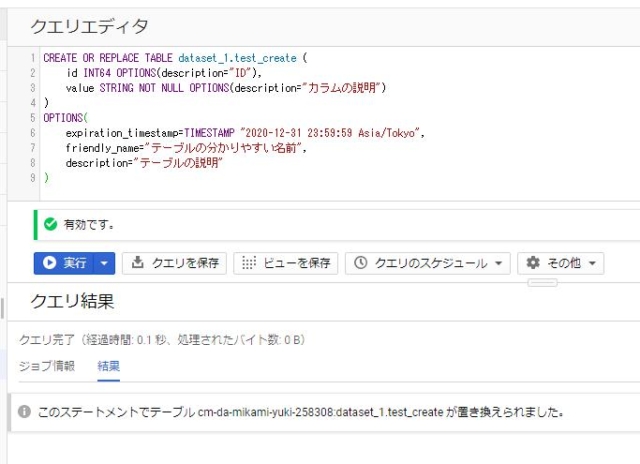Image resolution: width=640 pixels, height=464 pixels.
Task: Place cursor on line 5 OPTIONS in editor
Action: pos(63,118)
